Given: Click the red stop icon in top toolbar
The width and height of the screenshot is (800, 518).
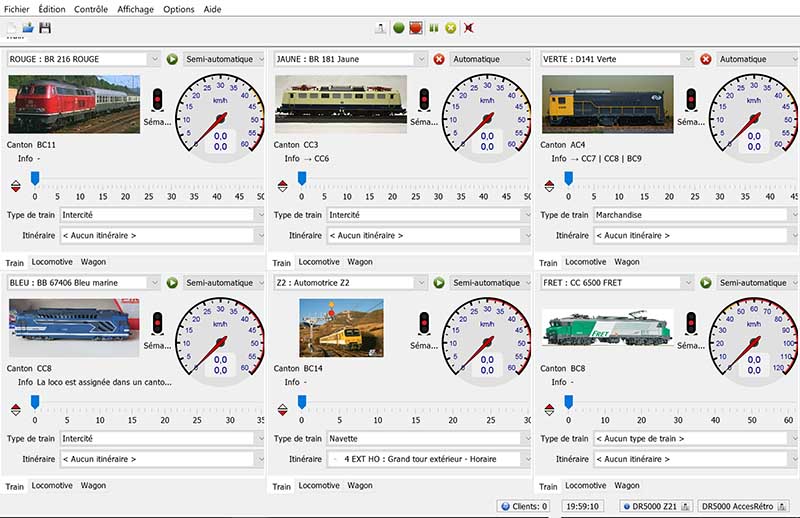Looking at the screenshot, I should coord(416,28).
